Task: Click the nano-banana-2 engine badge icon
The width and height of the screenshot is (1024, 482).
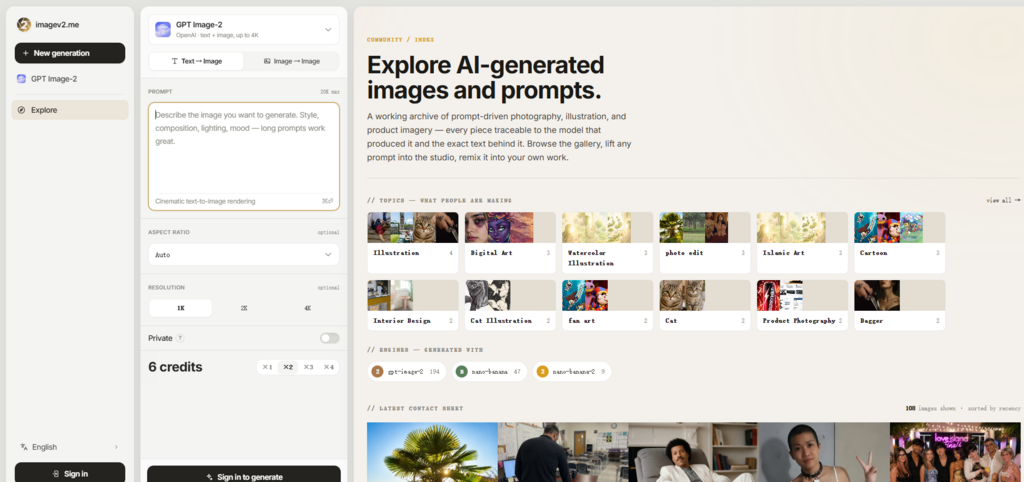Action: [x=542, y=372]
